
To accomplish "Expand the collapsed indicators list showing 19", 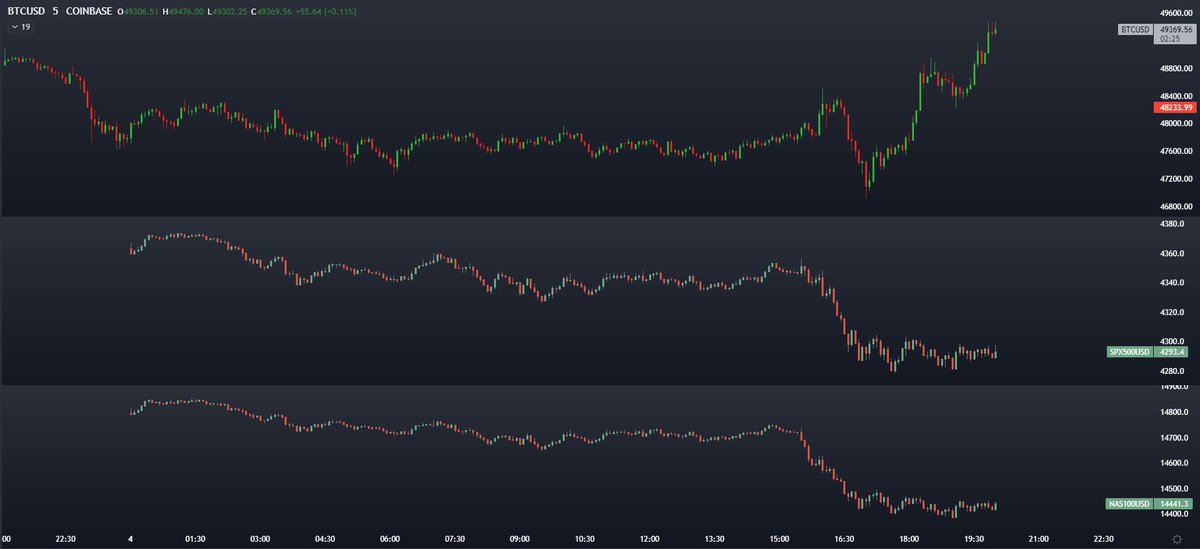I will [x=20, y=27].
